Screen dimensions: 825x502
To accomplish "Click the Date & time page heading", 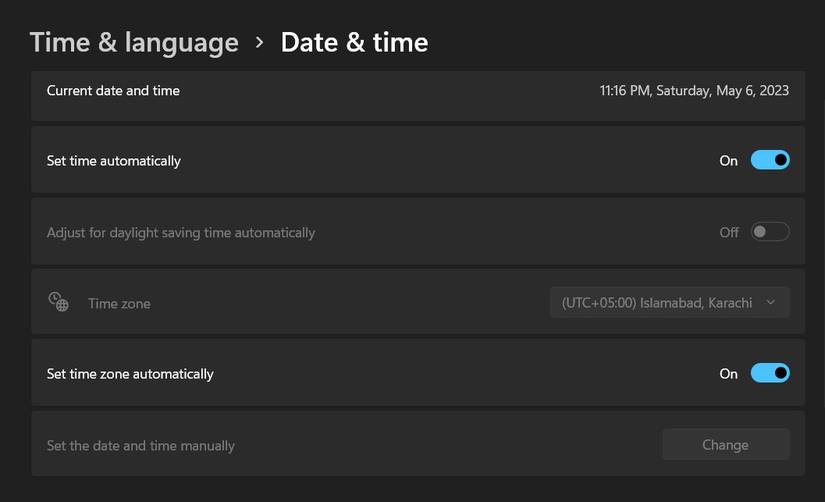I will point(354,42).
